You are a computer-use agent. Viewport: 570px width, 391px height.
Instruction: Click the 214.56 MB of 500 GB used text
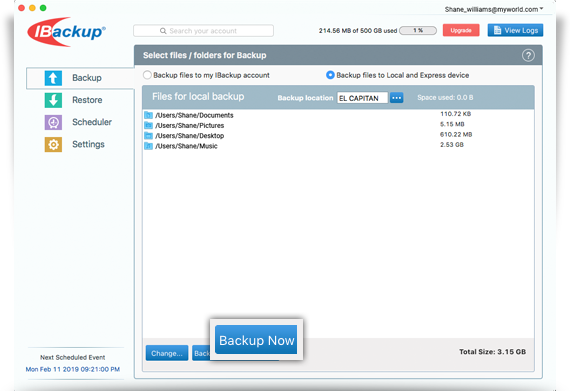click(x=358, y=31)
